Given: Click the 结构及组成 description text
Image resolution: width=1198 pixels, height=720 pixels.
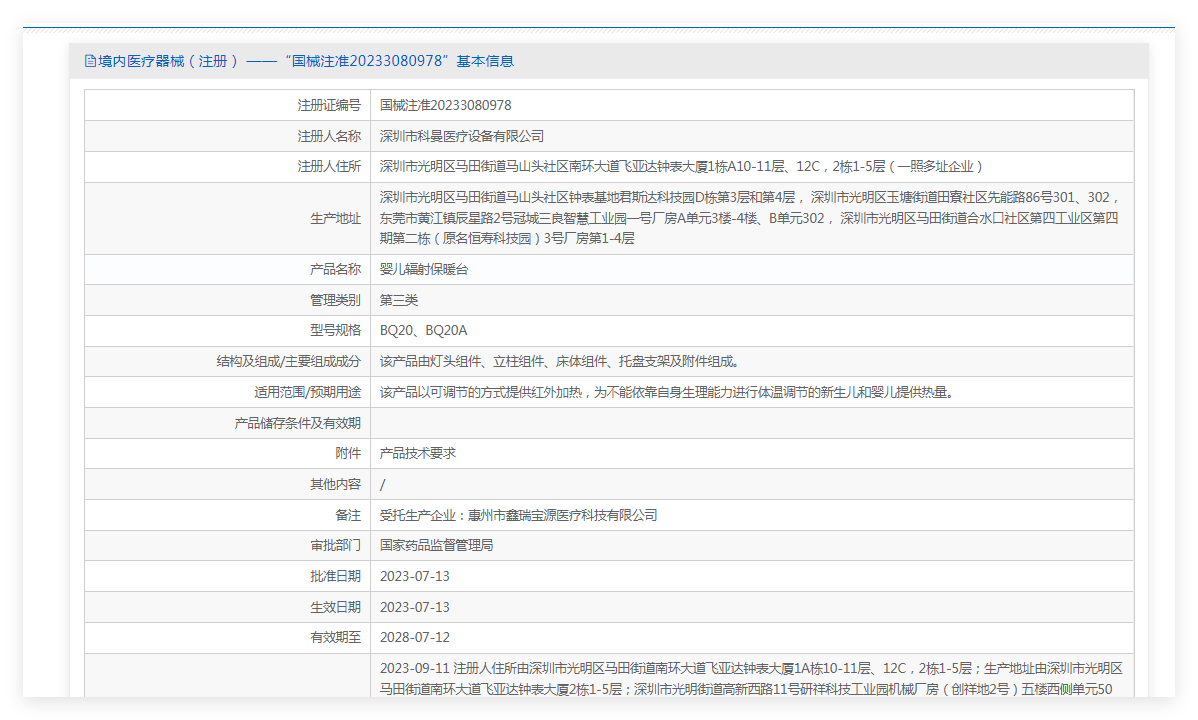Looking at the screenshot, I should (x=560, y=362).
